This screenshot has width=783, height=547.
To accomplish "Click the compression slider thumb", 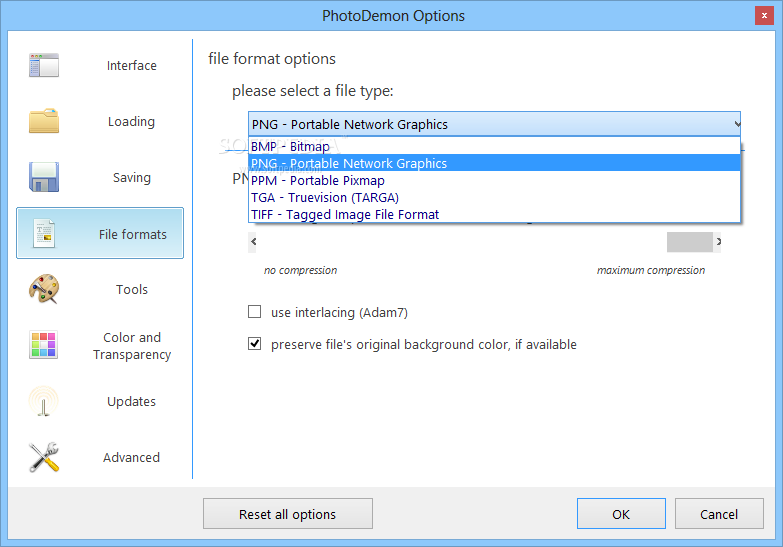I will coord(690,242).
